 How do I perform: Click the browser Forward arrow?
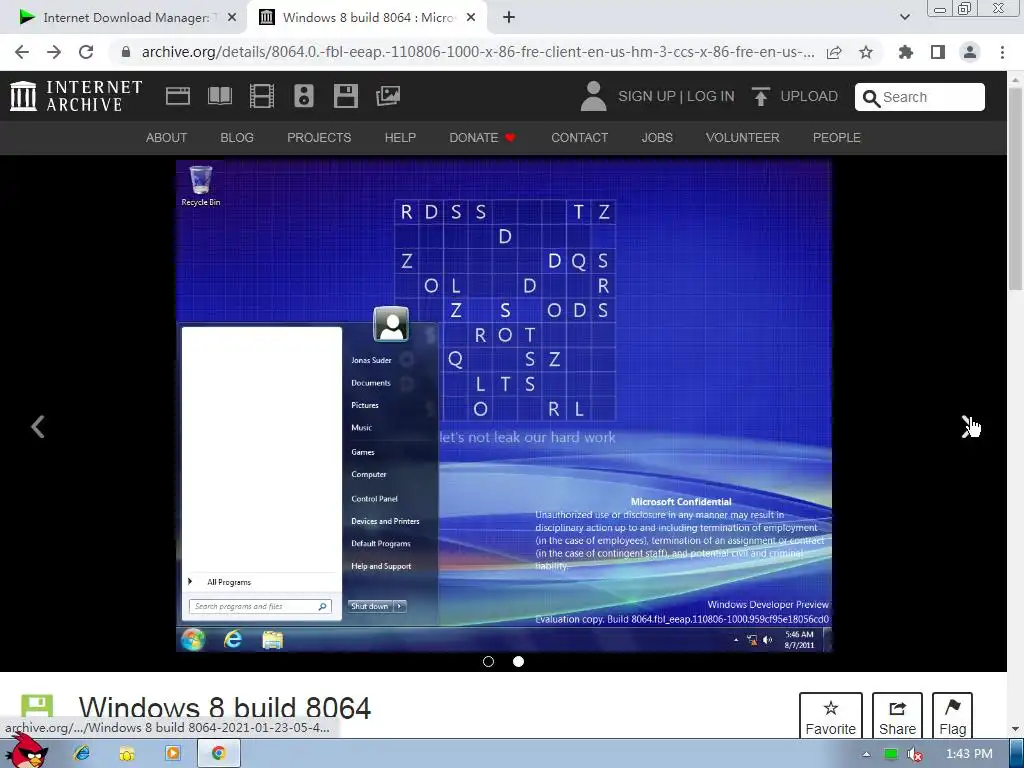54,52
